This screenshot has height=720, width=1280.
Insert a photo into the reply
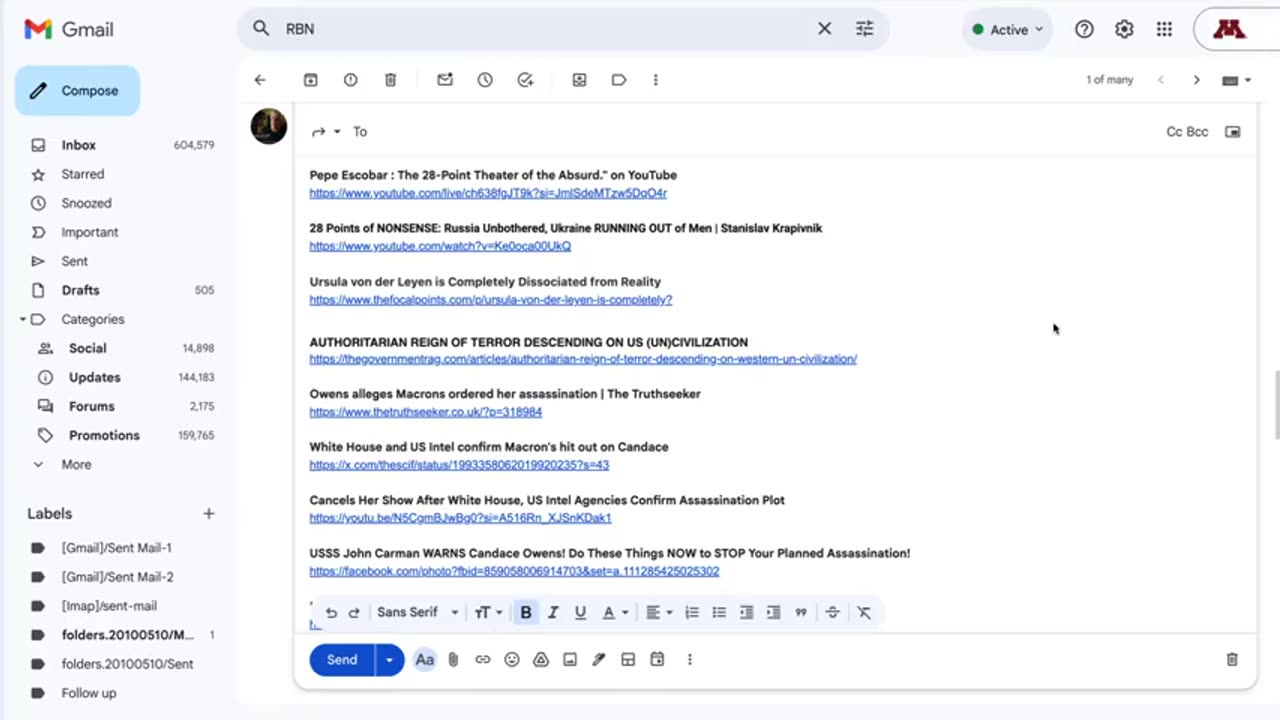click(570, 660)
